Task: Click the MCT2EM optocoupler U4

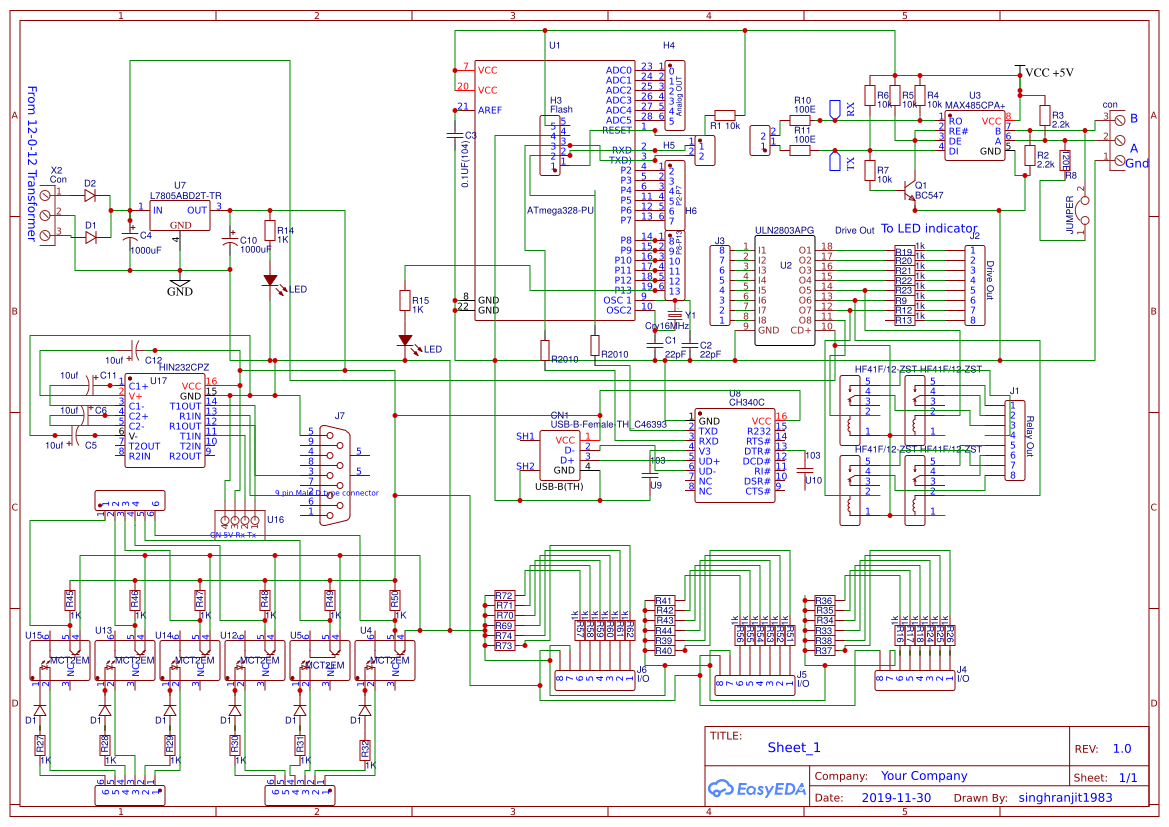Action: point(387,658)
